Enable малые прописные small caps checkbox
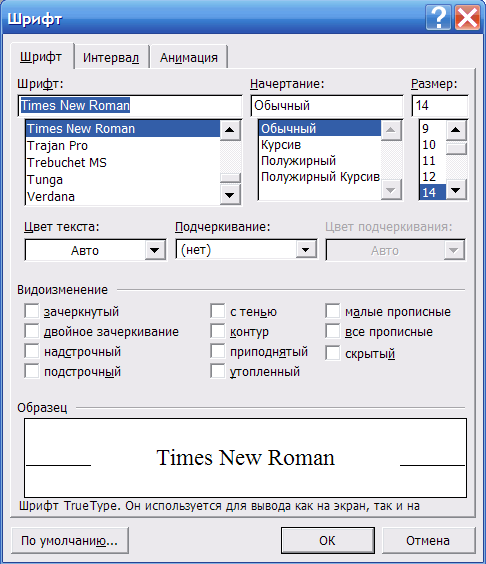The height and width of the screenshot is (564, 486). 333,311
